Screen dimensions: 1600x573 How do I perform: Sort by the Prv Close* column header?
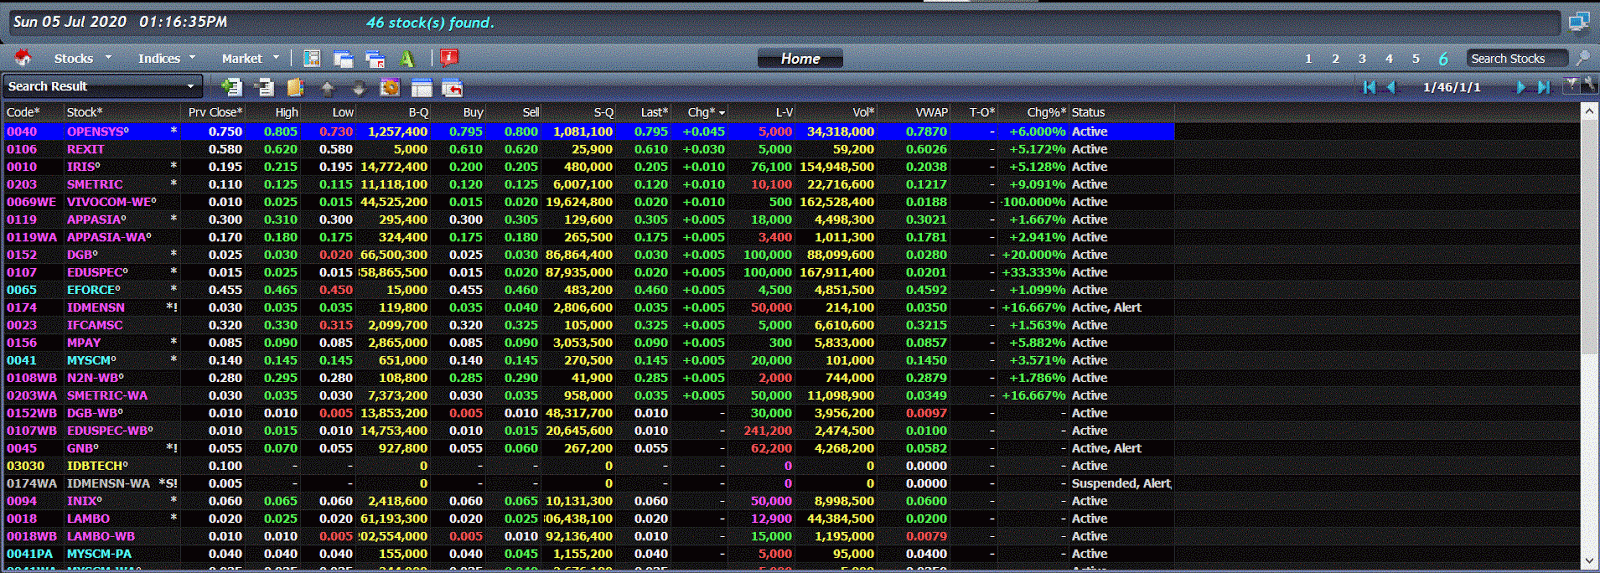click(x=214, y=112)
